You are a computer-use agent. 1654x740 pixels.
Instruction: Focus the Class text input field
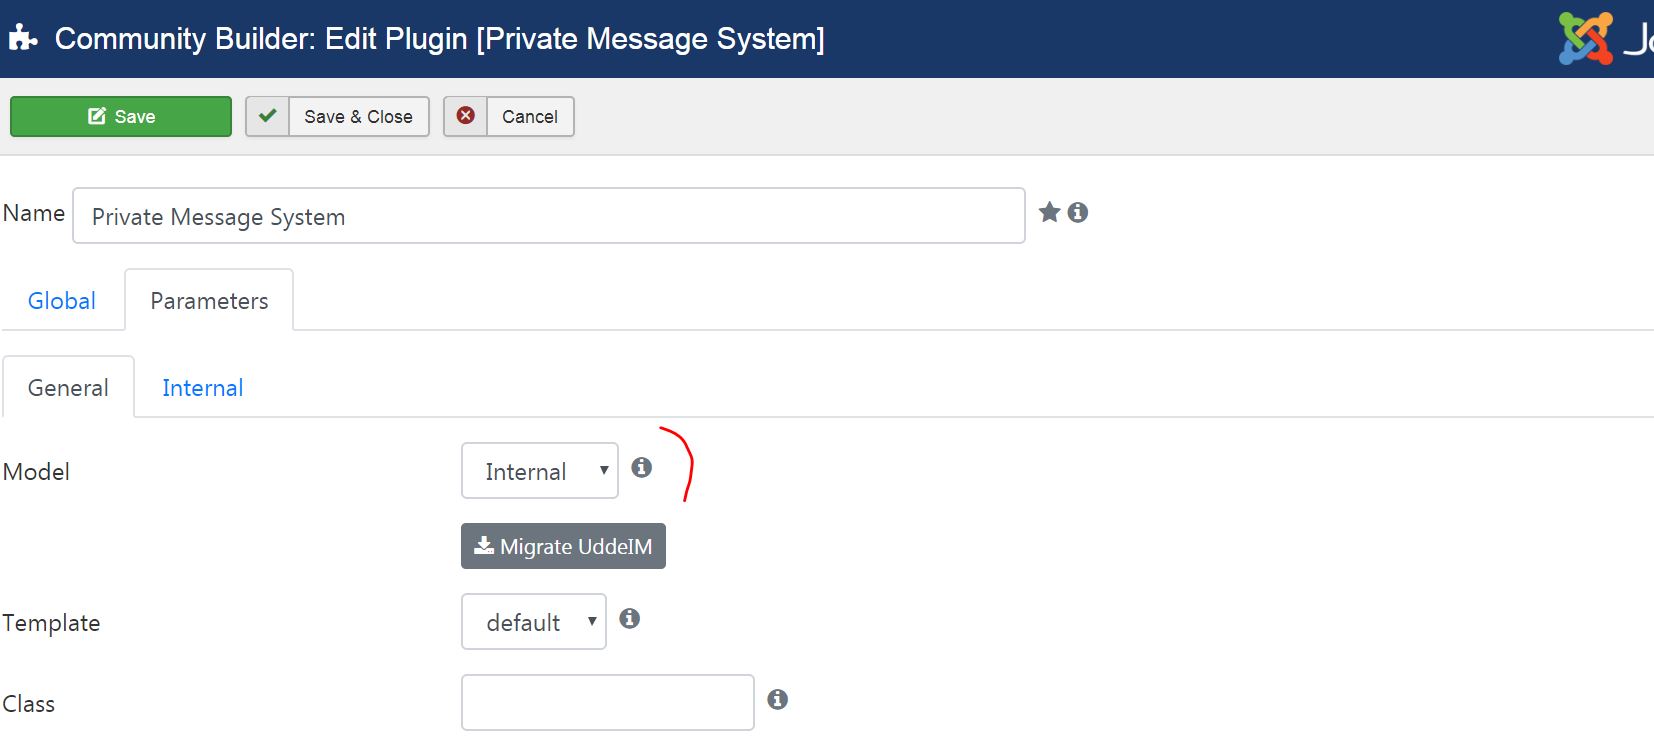[x=608, y=702]
